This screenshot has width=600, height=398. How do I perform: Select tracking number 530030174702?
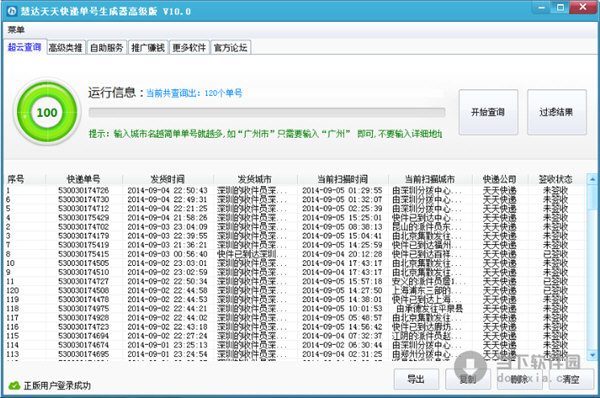coord(83,227)
